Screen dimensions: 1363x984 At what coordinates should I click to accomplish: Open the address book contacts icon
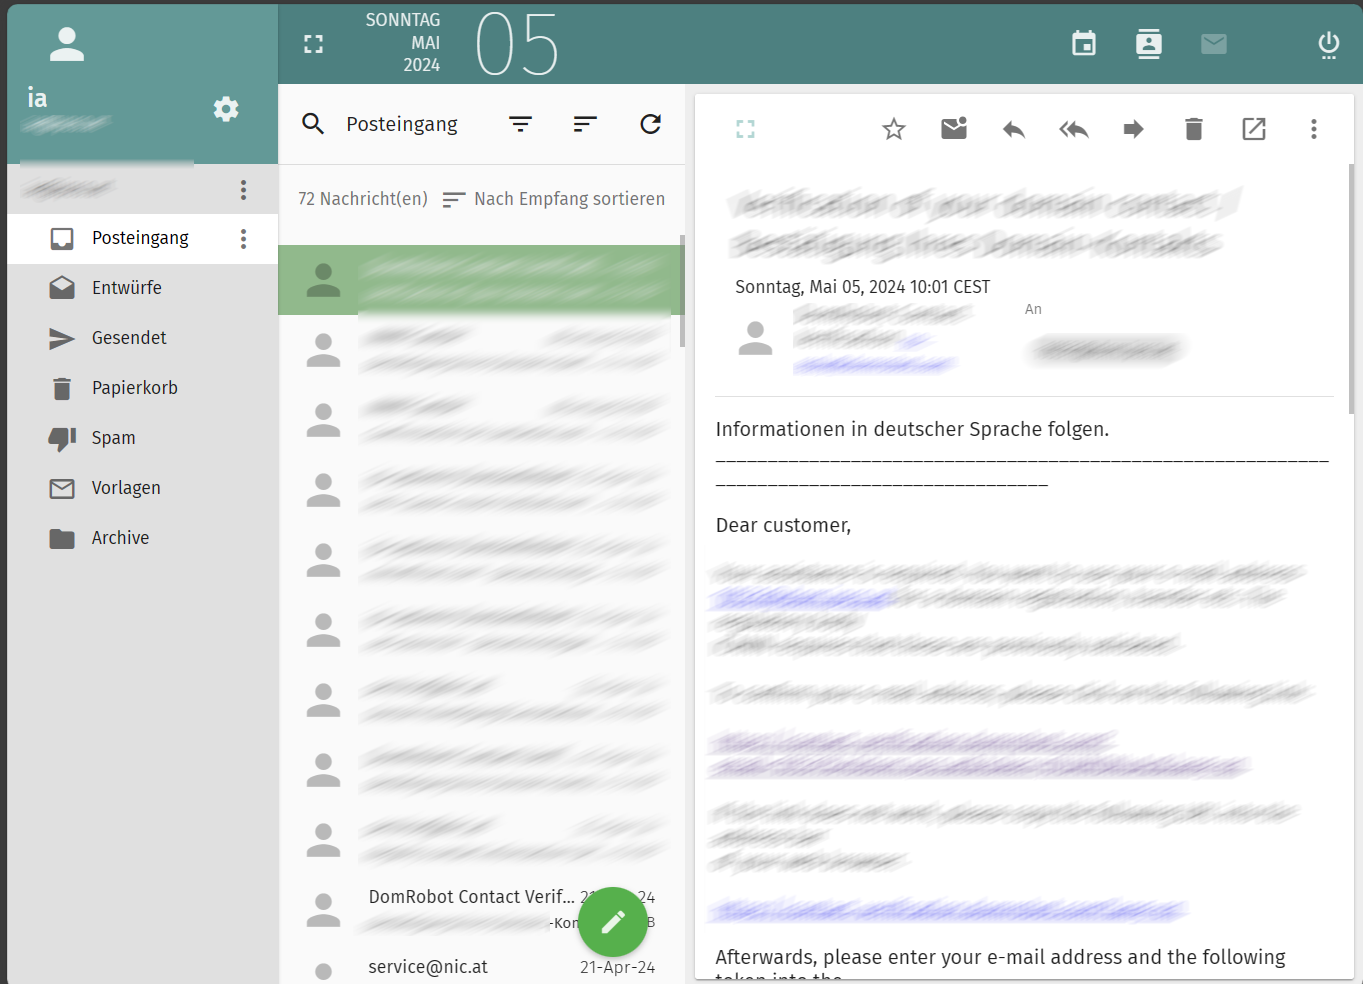click(x=1149, y=44)
